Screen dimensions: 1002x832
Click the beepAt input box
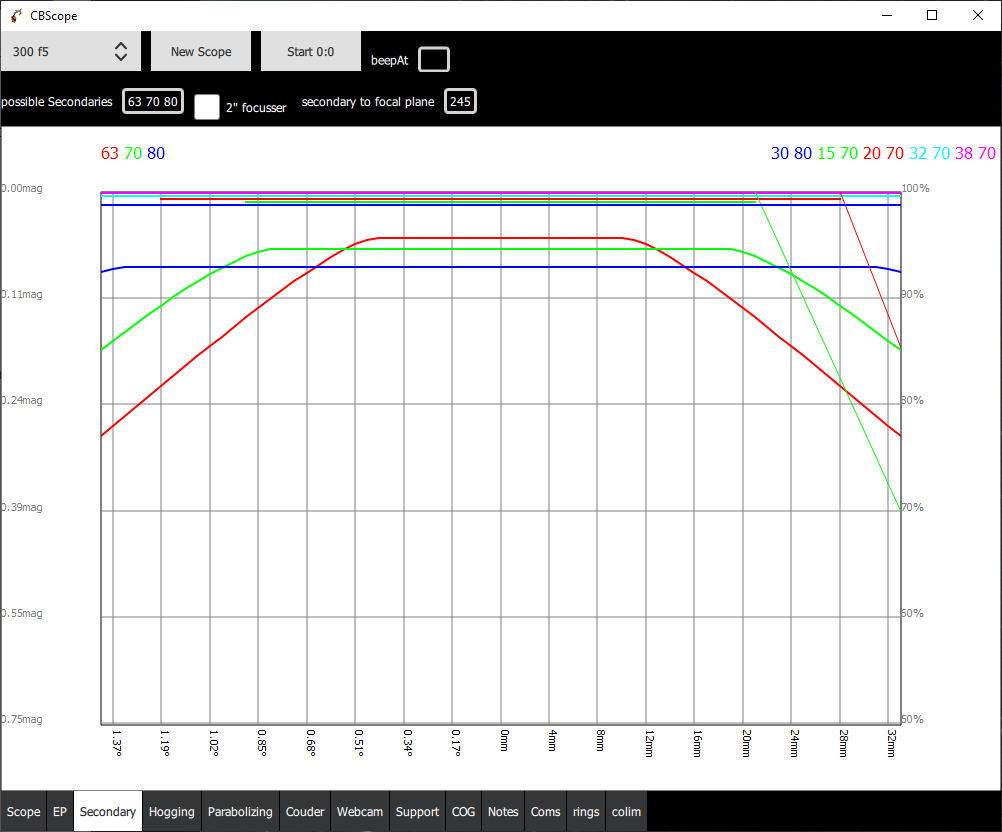coord(434,59)
